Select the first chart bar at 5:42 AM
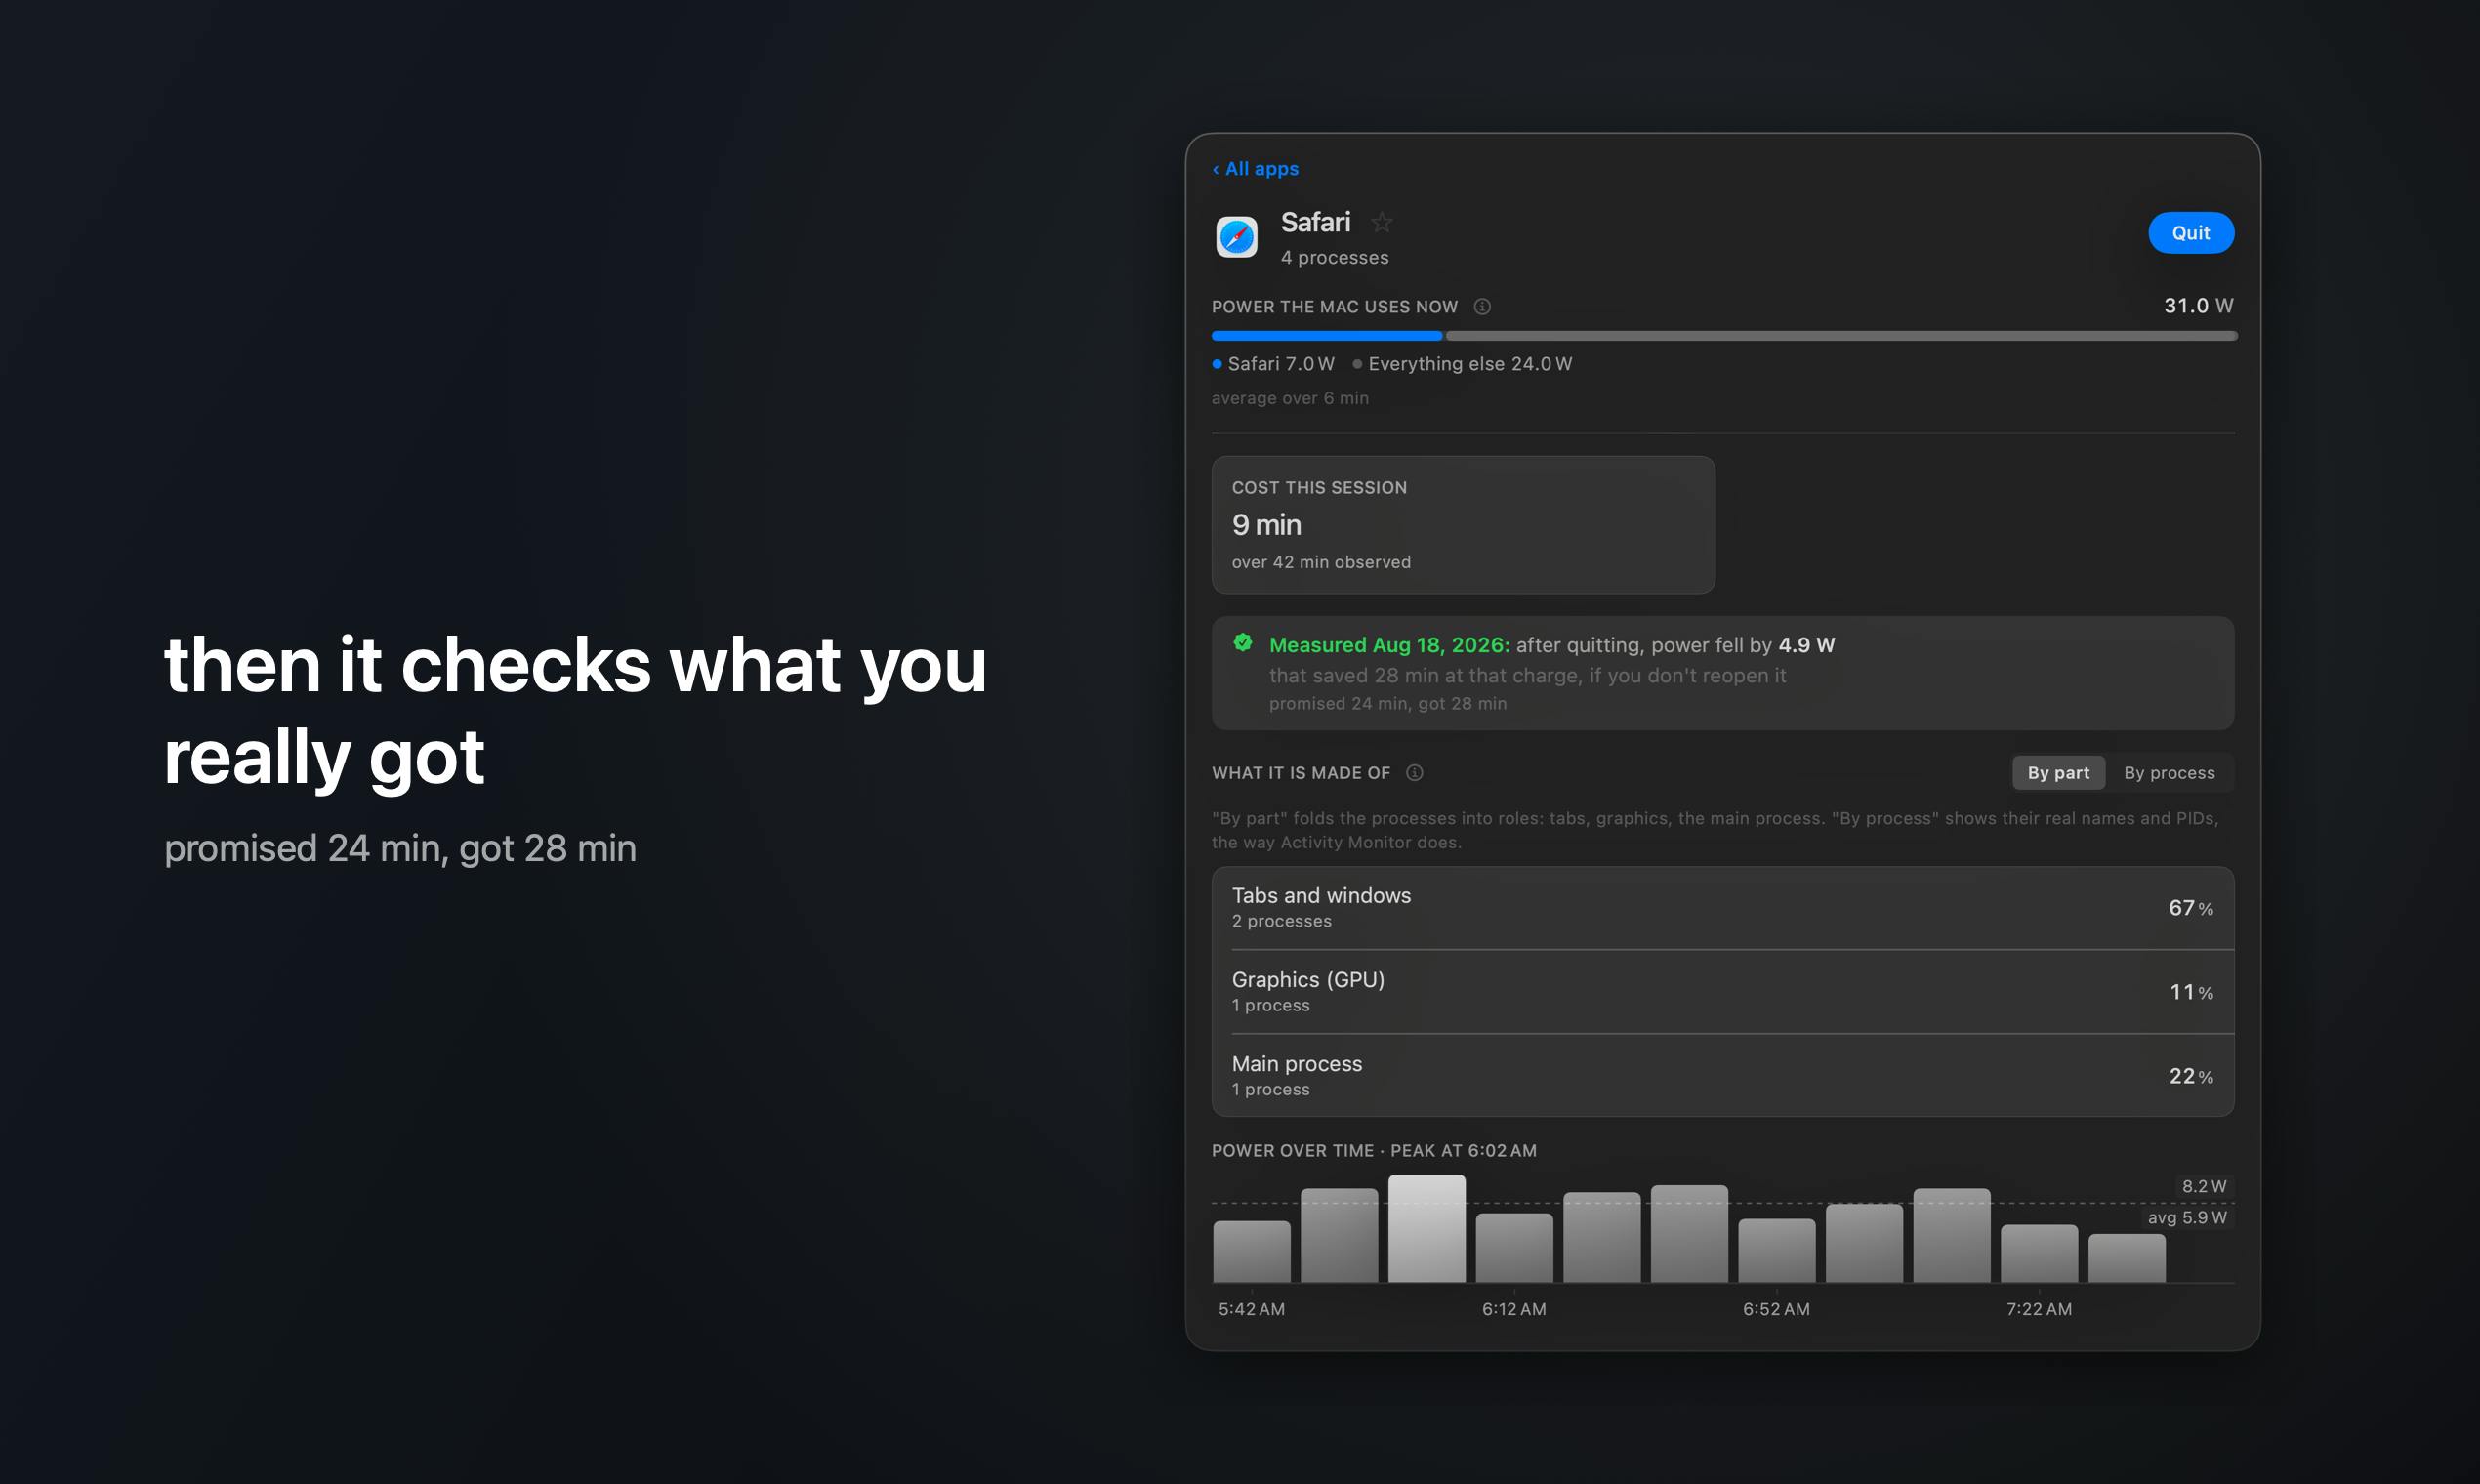Image resolution: width=2480 pixels, height=1484 pixels. tap(1251, 1251)
